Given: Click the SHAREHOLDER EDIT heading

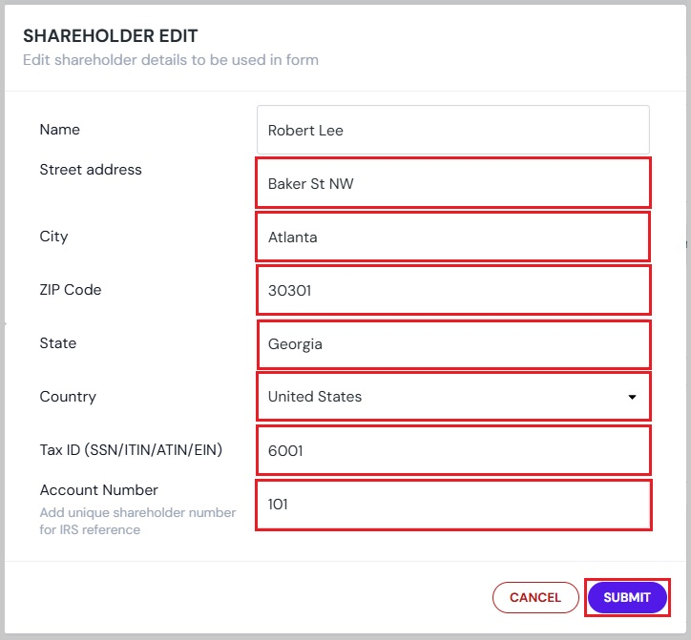Looking at the screenshot, I should pos(111,36).
